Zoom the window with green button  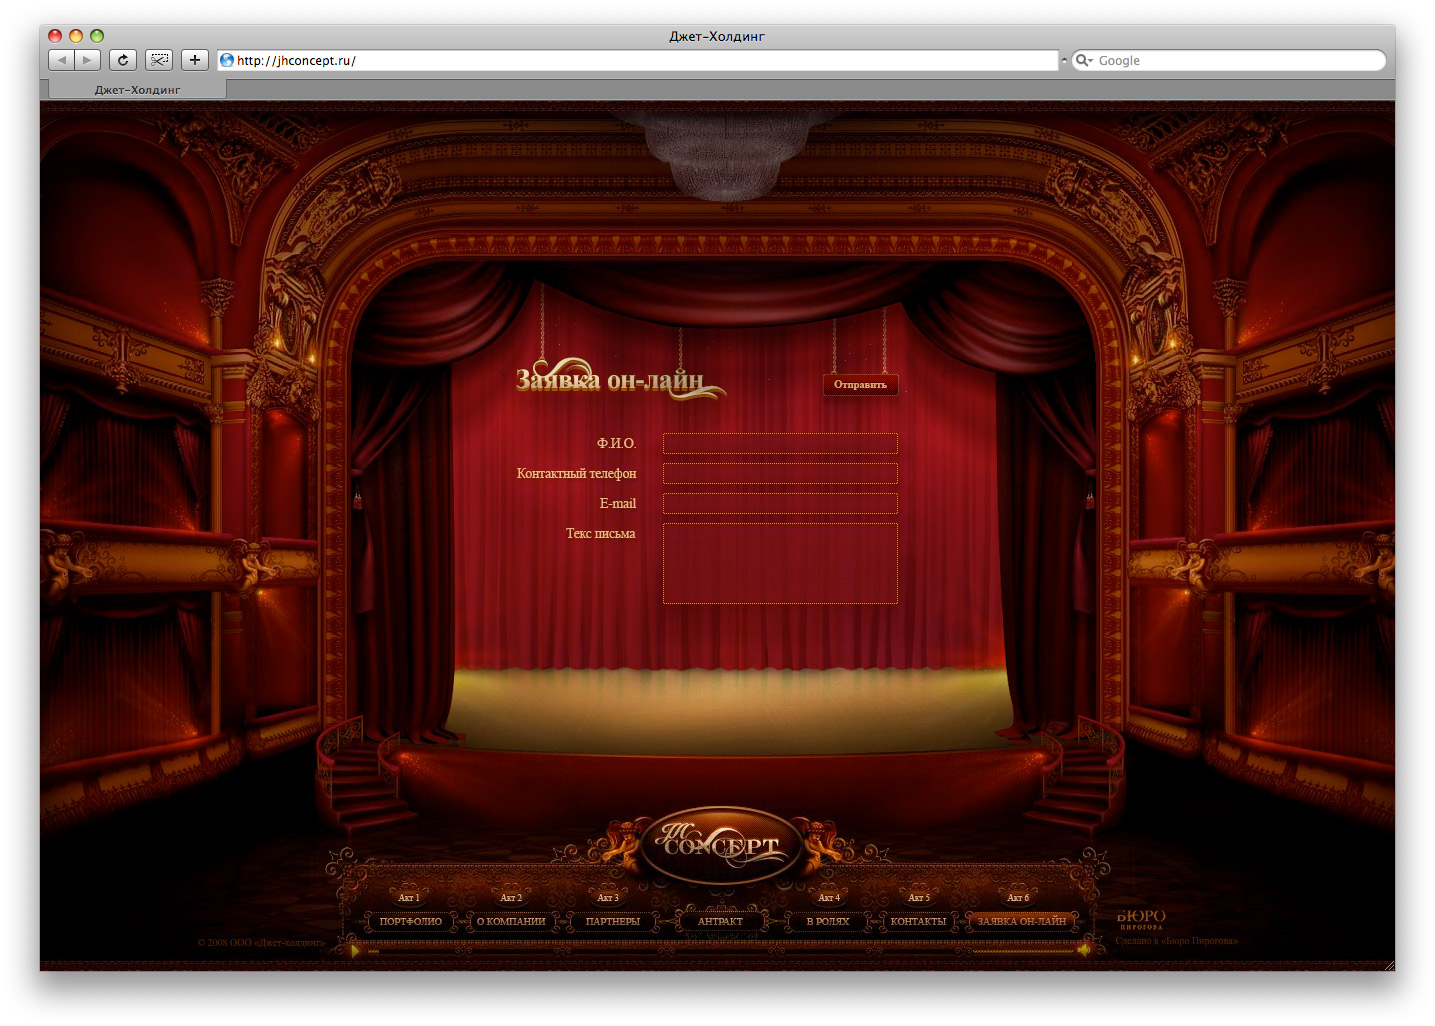(97, 36)
